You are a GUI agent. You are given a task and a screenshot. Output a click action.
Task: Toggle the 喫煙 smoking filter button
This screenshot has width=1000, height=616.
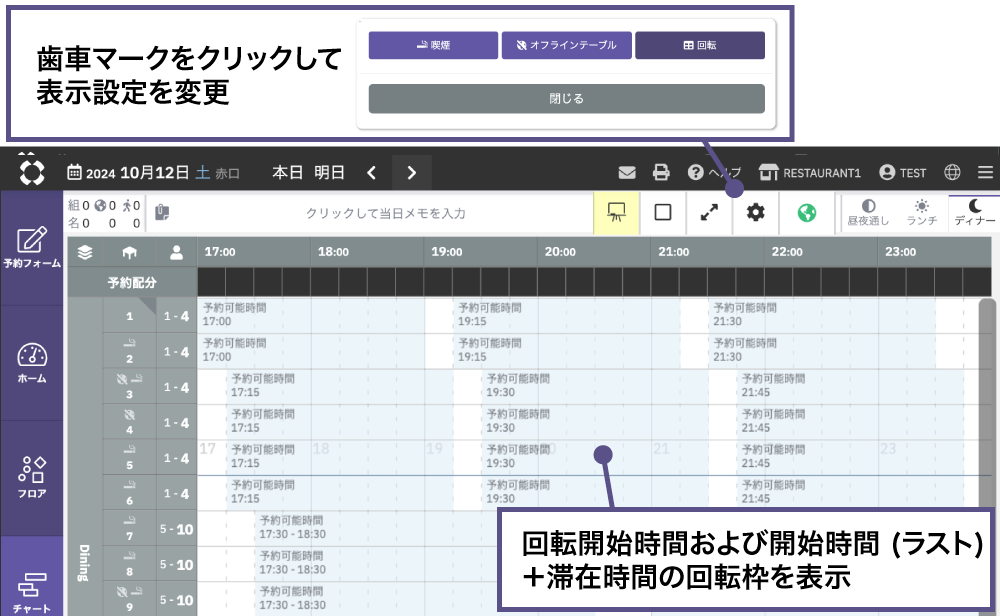pyautogui.click(x=433, y=45)
